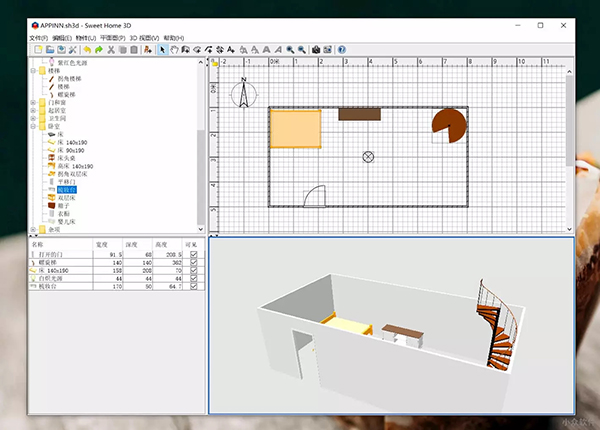Click the scissors cut icon
This screenshot has width=600, height=430.
point(111,49)
